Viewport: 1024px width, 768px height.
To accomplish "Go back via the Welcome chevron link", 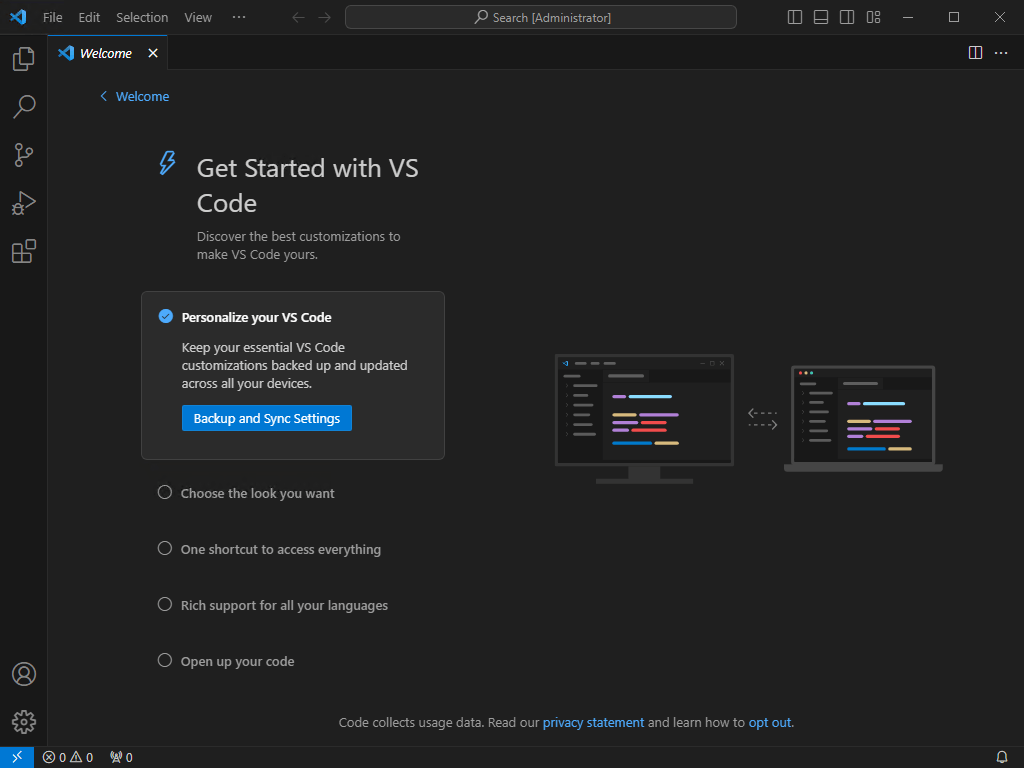I will point(135,97).
